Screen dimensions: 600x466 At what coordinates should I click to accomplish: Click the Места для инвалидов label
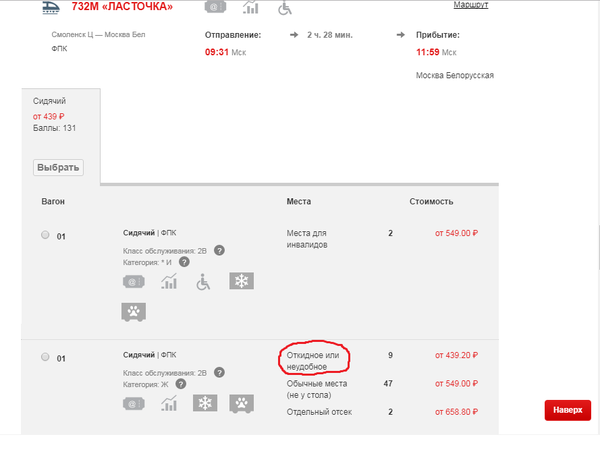[307, 239]
